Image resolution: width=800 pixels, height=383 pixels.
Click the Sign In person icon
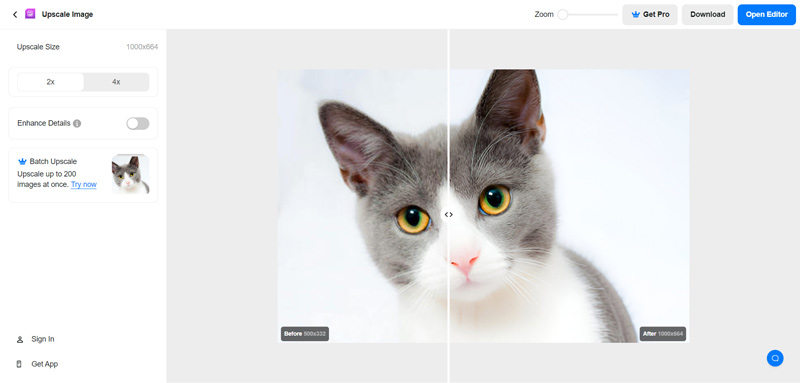[20, 340]
